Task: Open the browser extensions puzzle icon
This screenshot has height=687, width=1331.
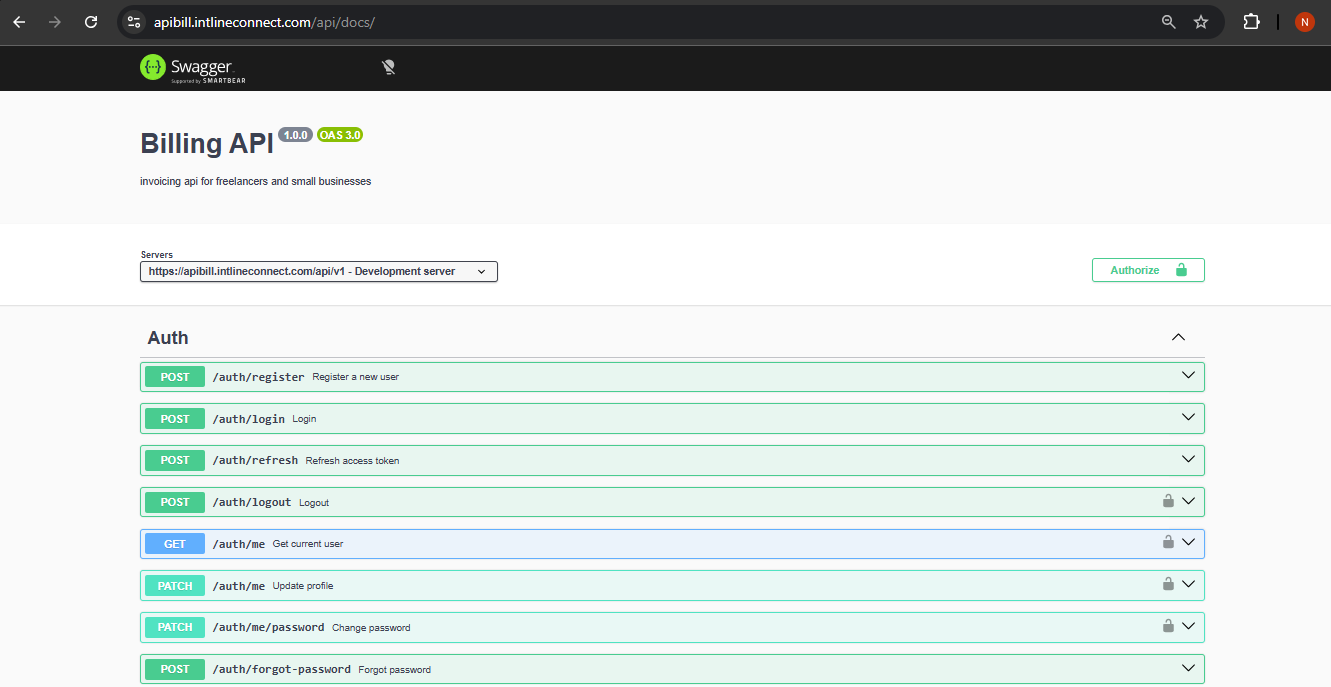Action: tap(1251, 22)
